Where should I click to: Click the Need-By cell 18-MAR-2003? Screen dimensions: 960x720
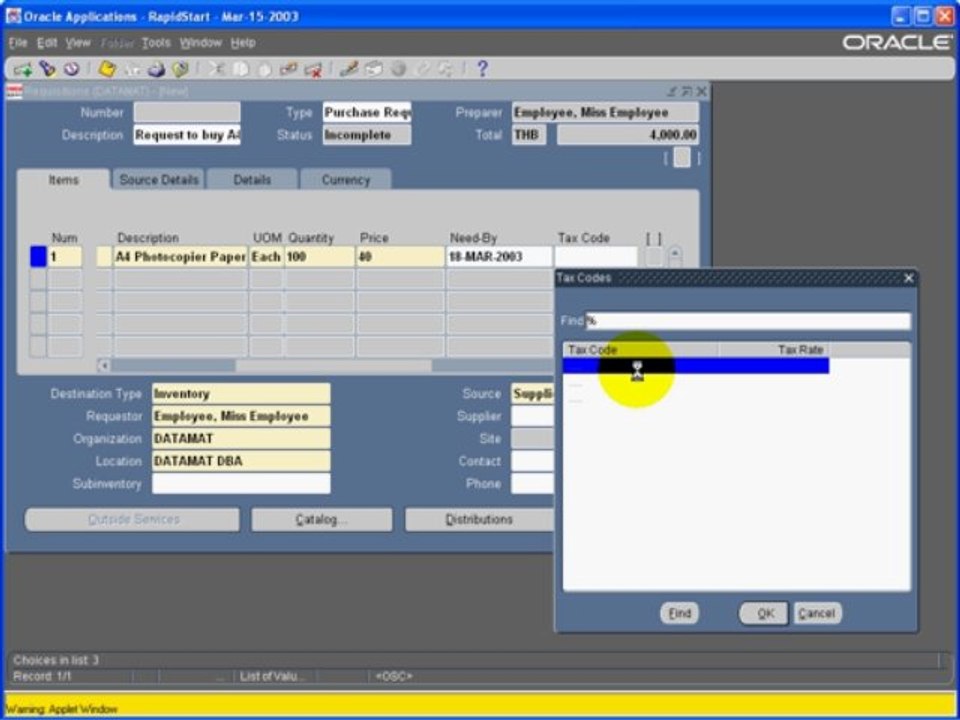(x=499, y=257)
